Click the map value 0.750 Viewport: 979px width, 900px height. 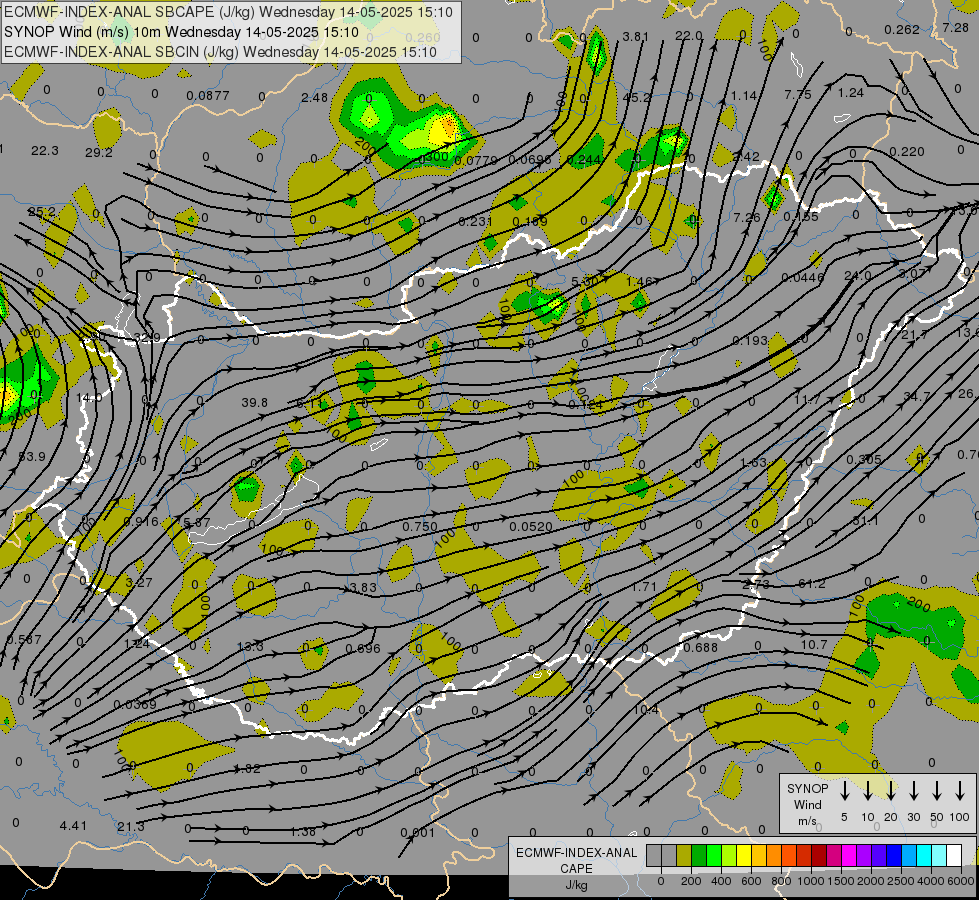click(x=420, y=527)
